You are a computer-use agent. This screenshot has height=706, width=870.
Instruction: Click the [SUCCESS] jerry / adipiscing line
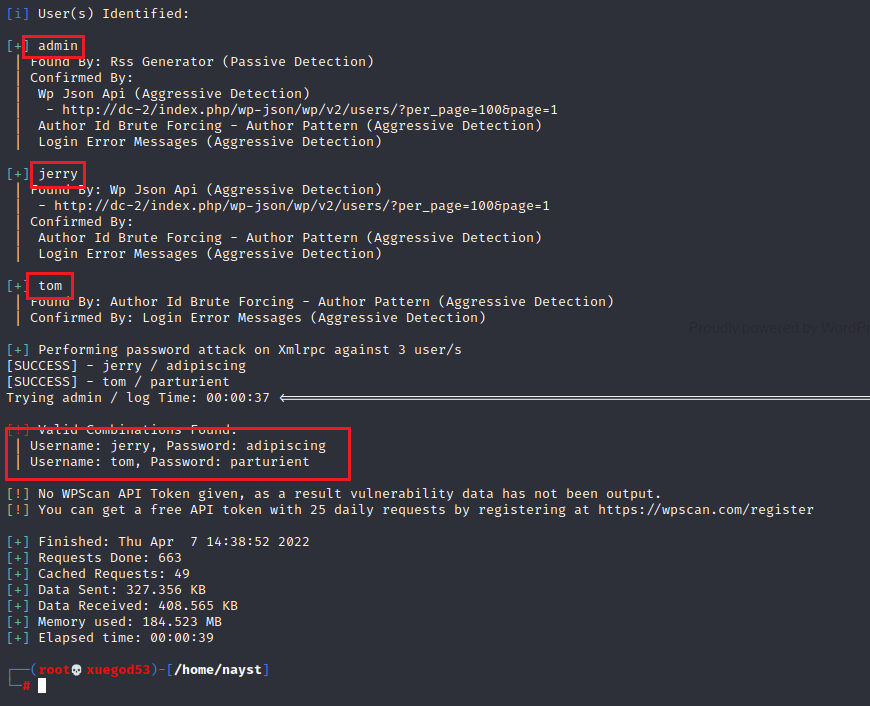pos(126,366)
